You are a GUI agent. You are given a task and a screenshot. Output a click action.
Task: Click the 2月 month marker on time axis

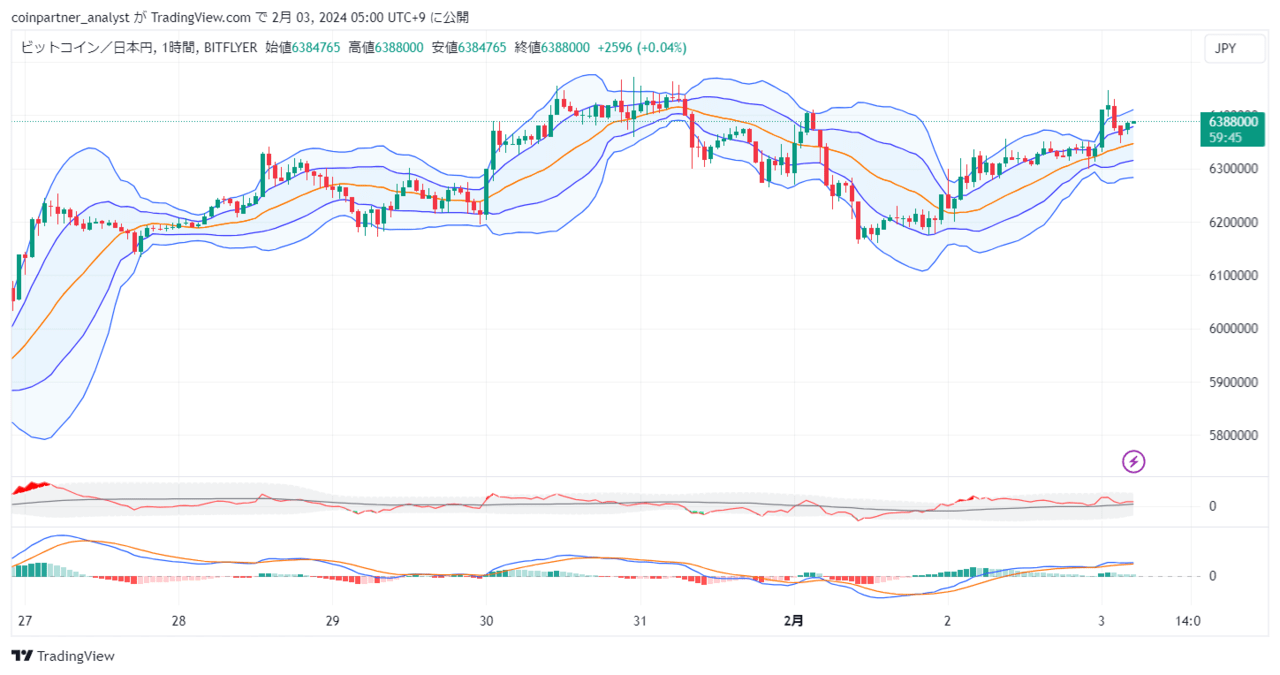793,621
